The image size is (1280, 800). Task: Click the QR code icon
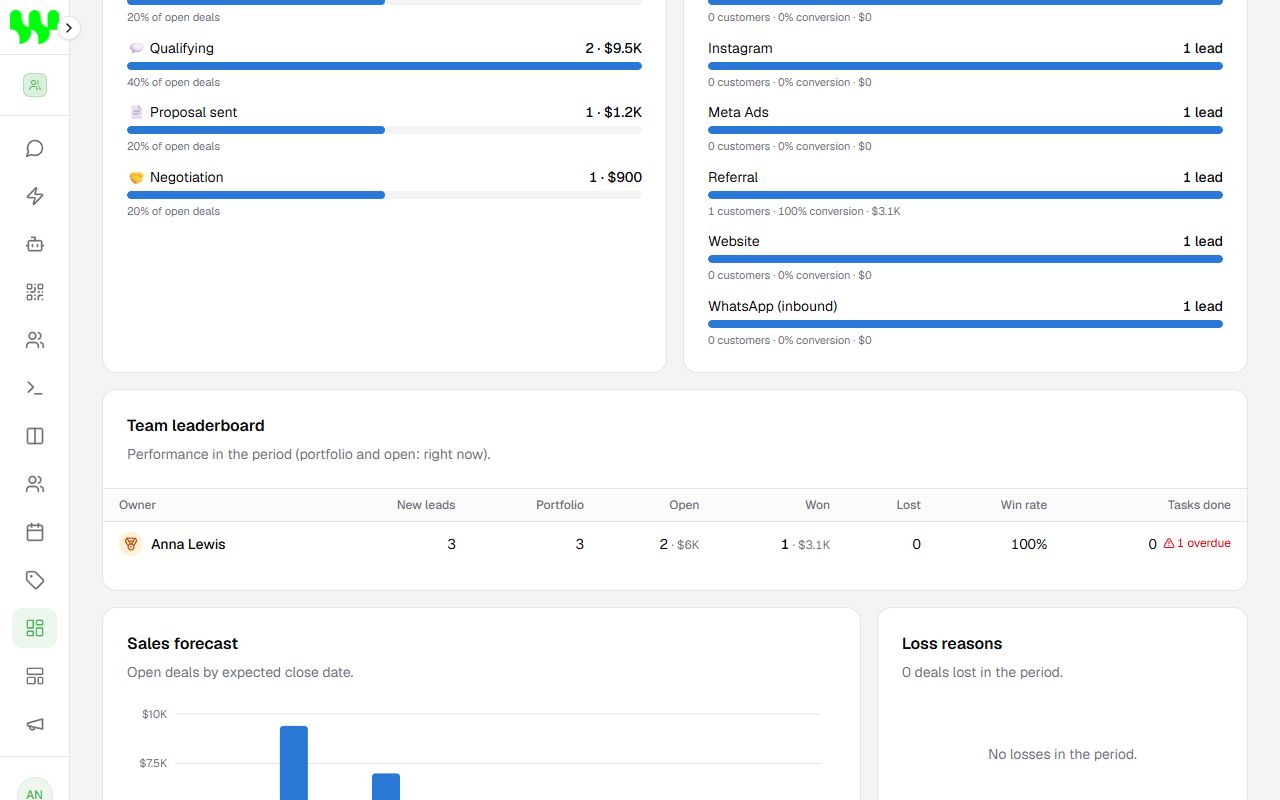[35, 292]
